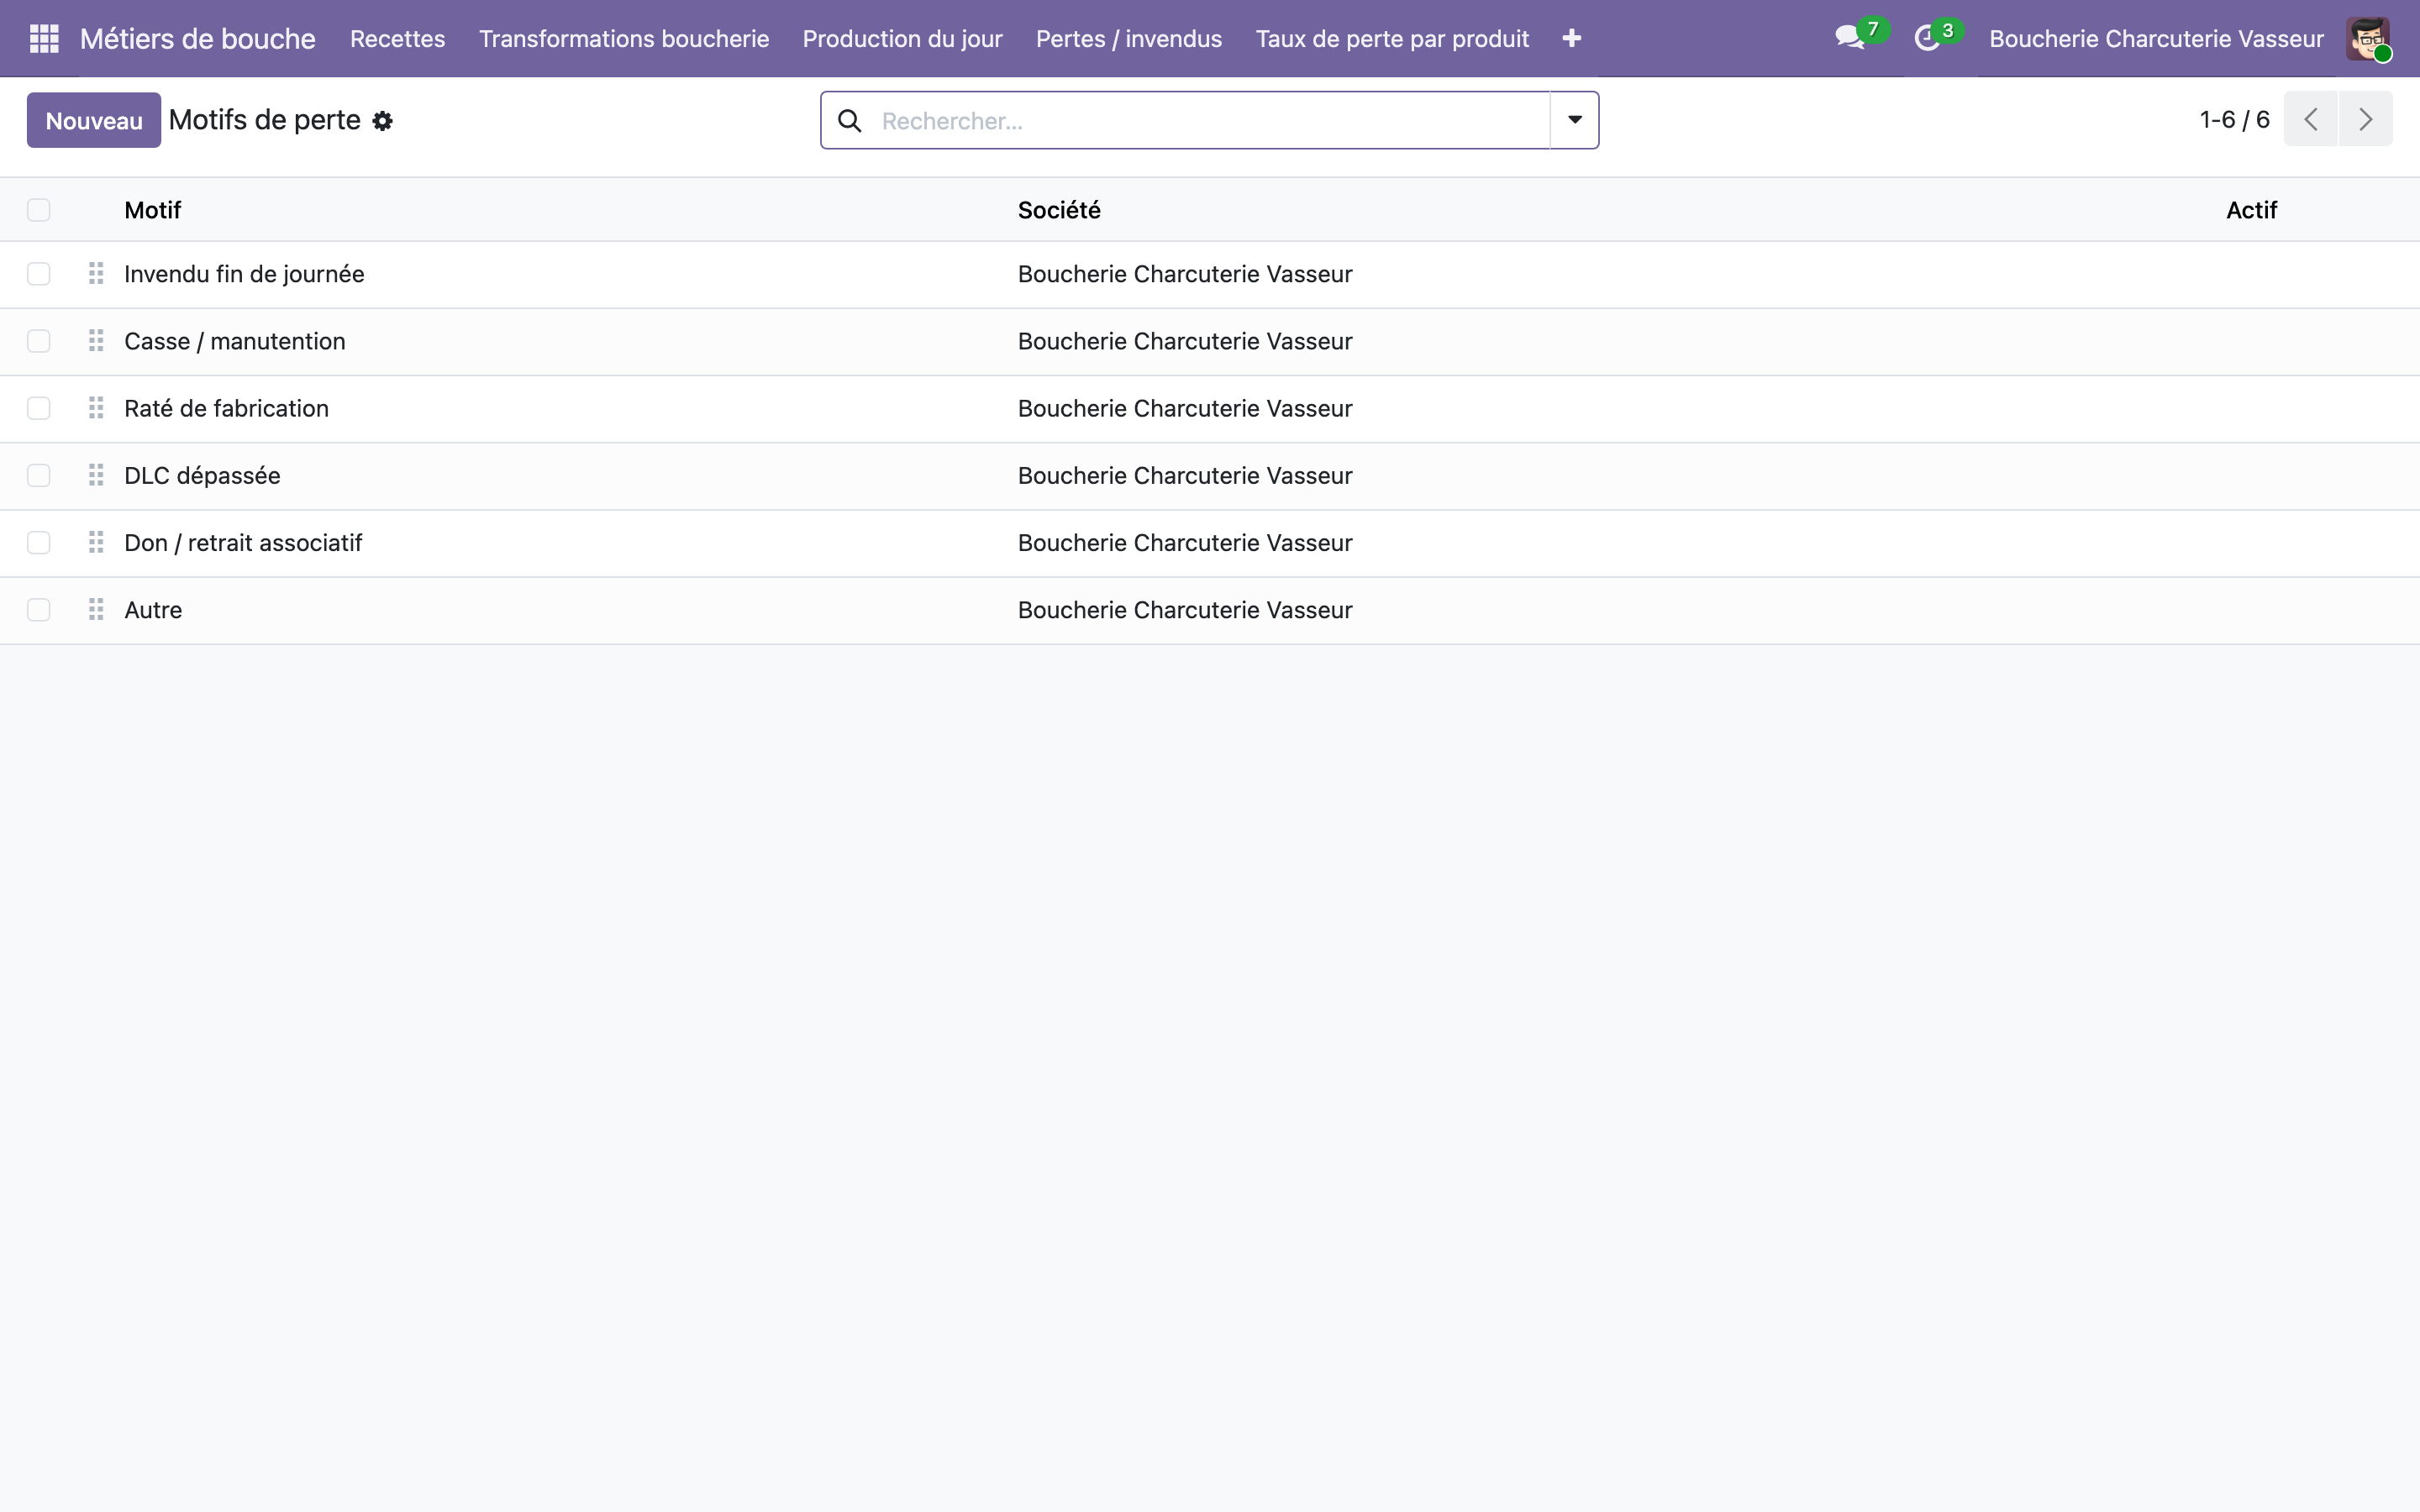Check the Casse / manutention row
This screenshot has height=1512, width=2420.
click(39, 341)
